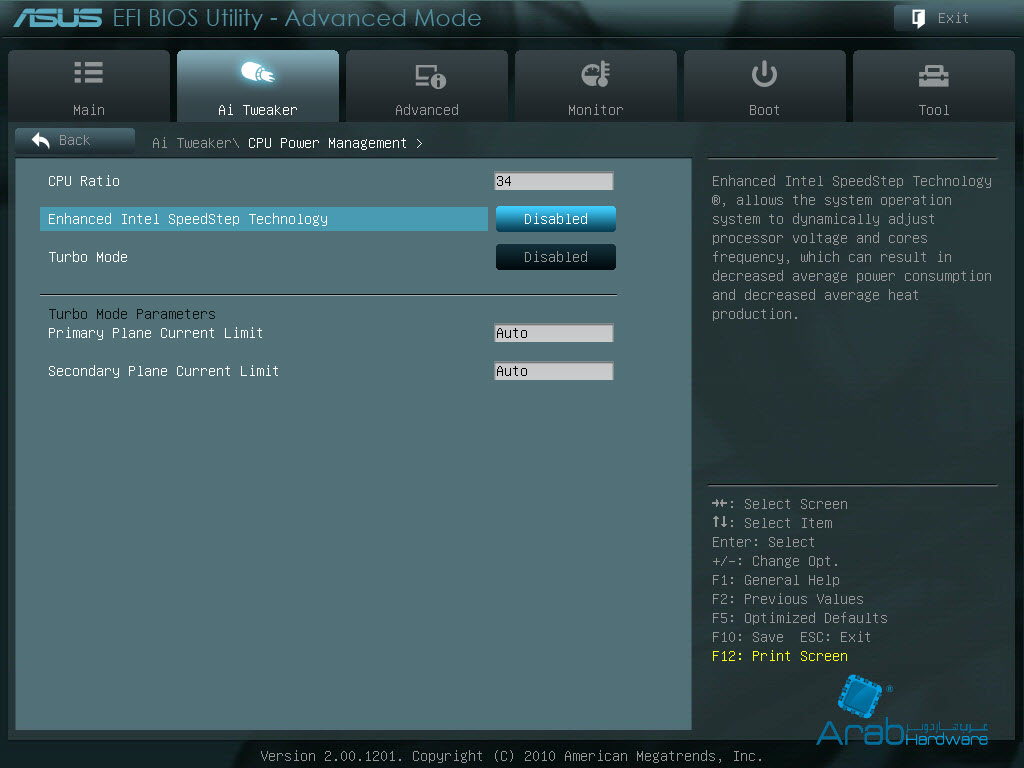This screenshot has width=1024, height=768.
Task: Switch to the Monitor tab label
Action: [596, 110]
